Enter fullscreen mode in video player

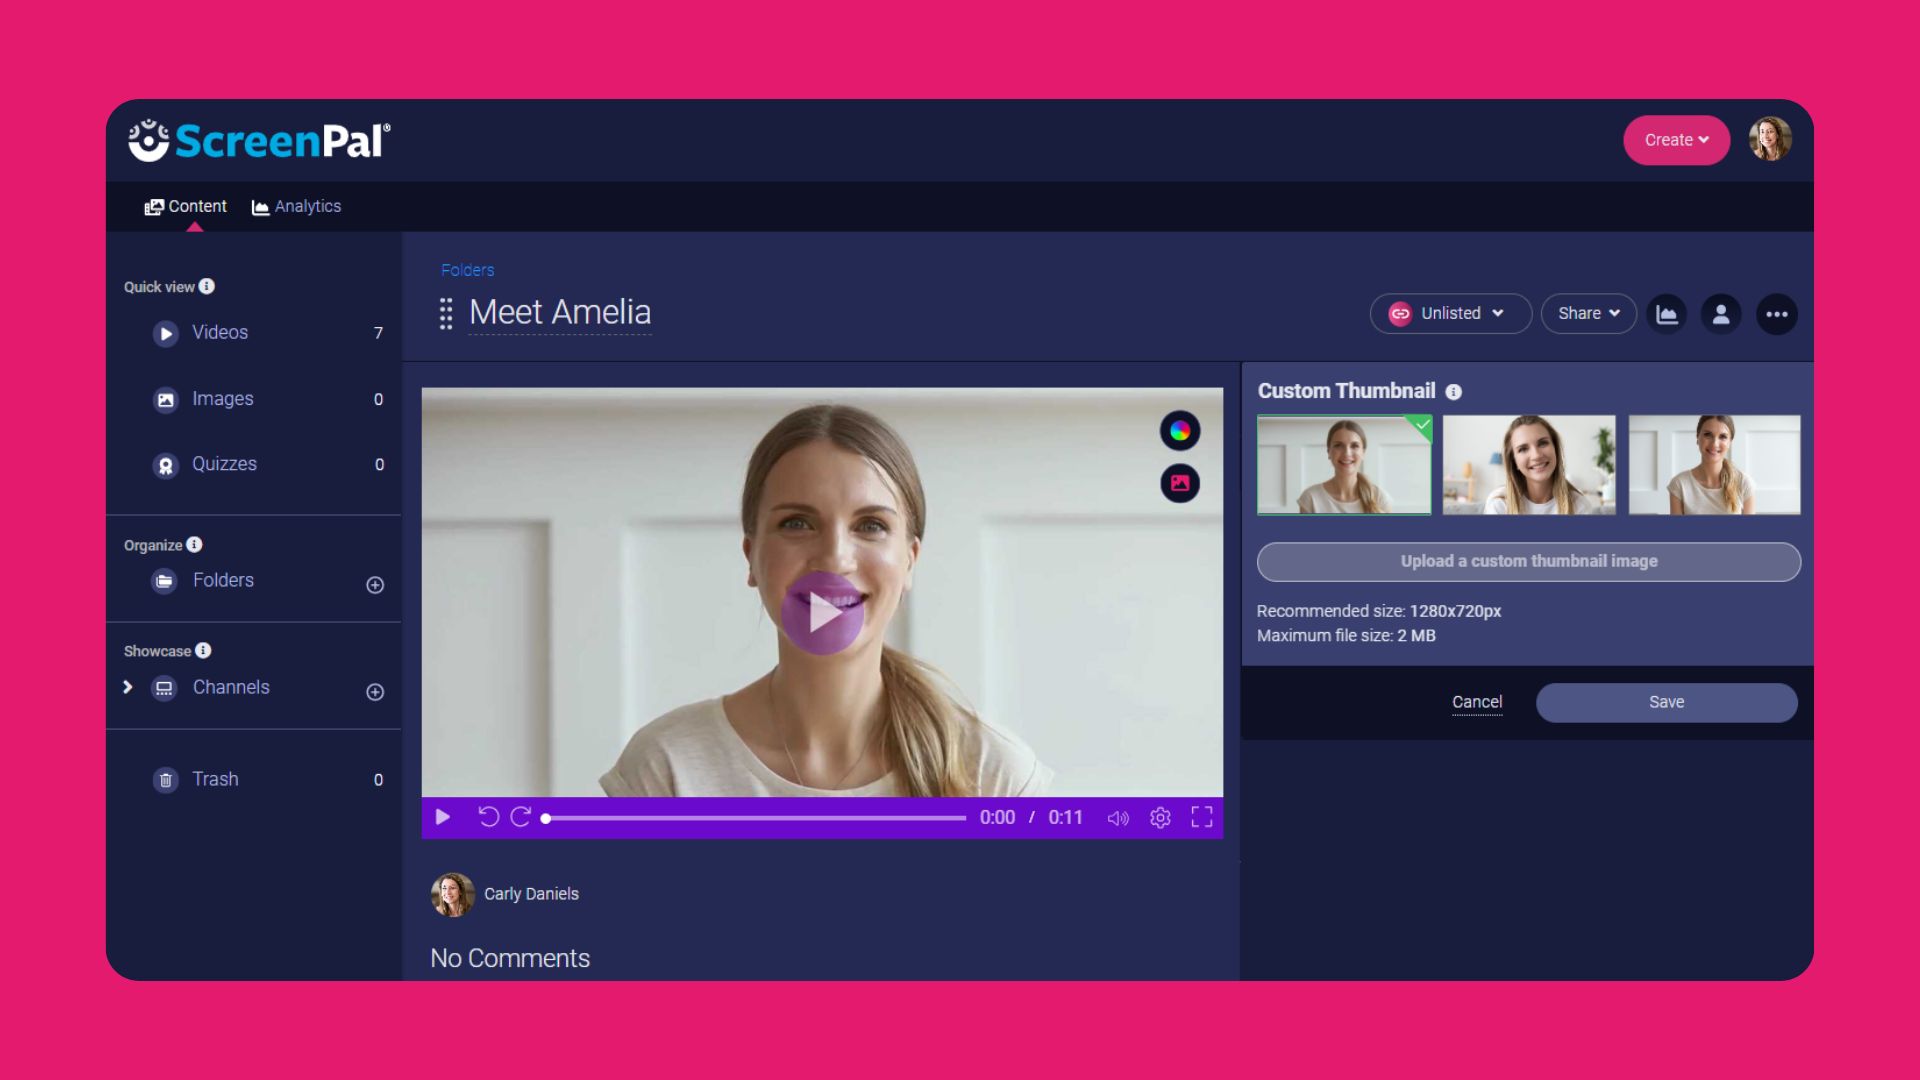1202,818
